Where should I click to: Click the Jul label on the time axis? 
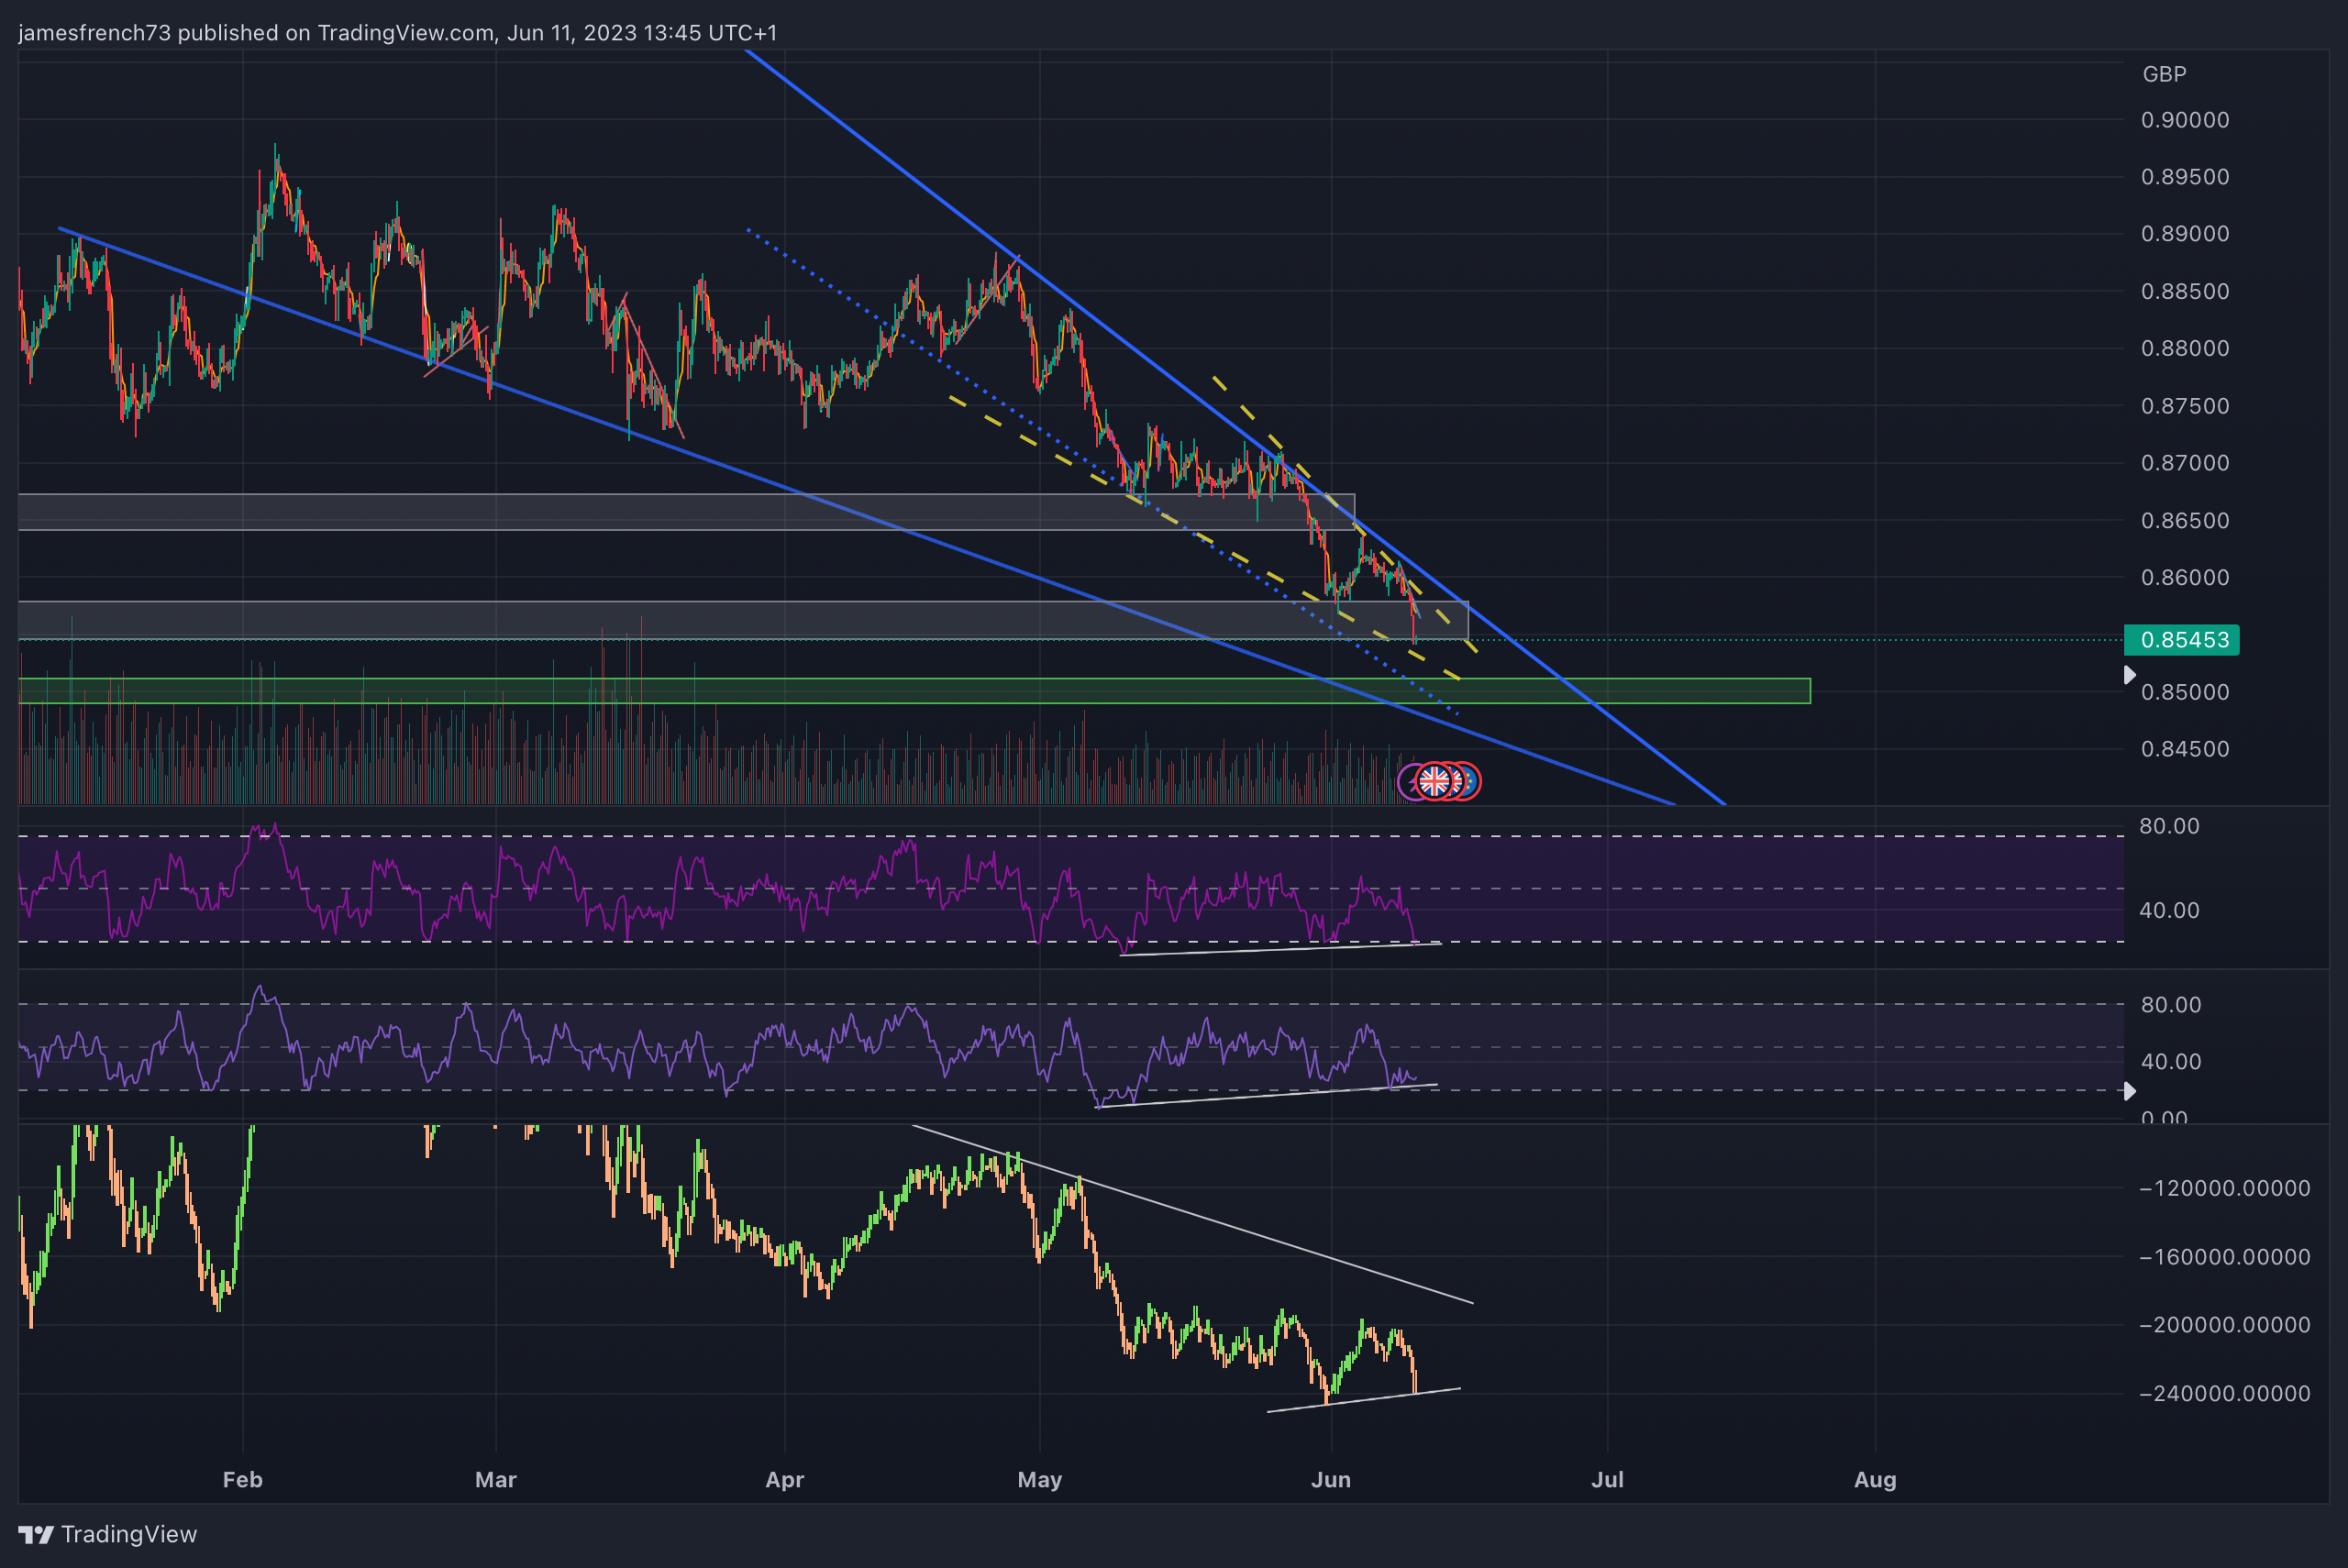pyautogui.click(x=1608, y=1480)
